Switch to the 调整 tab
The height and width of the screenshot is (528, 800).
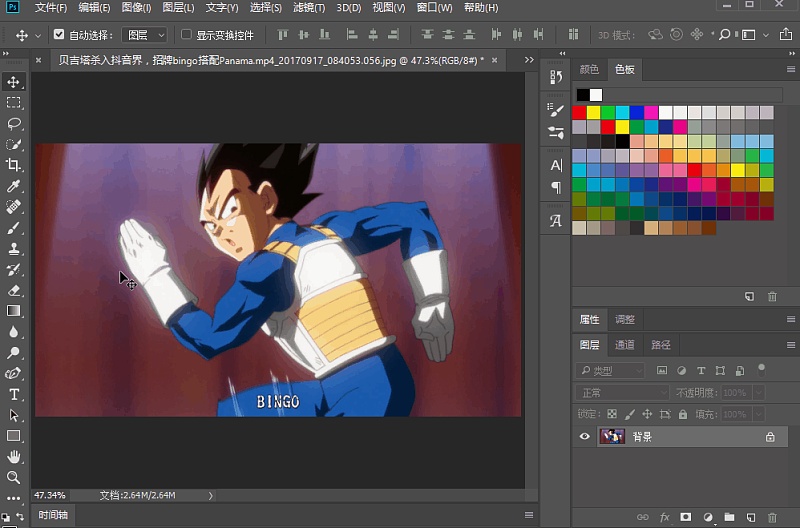[624, 319]
